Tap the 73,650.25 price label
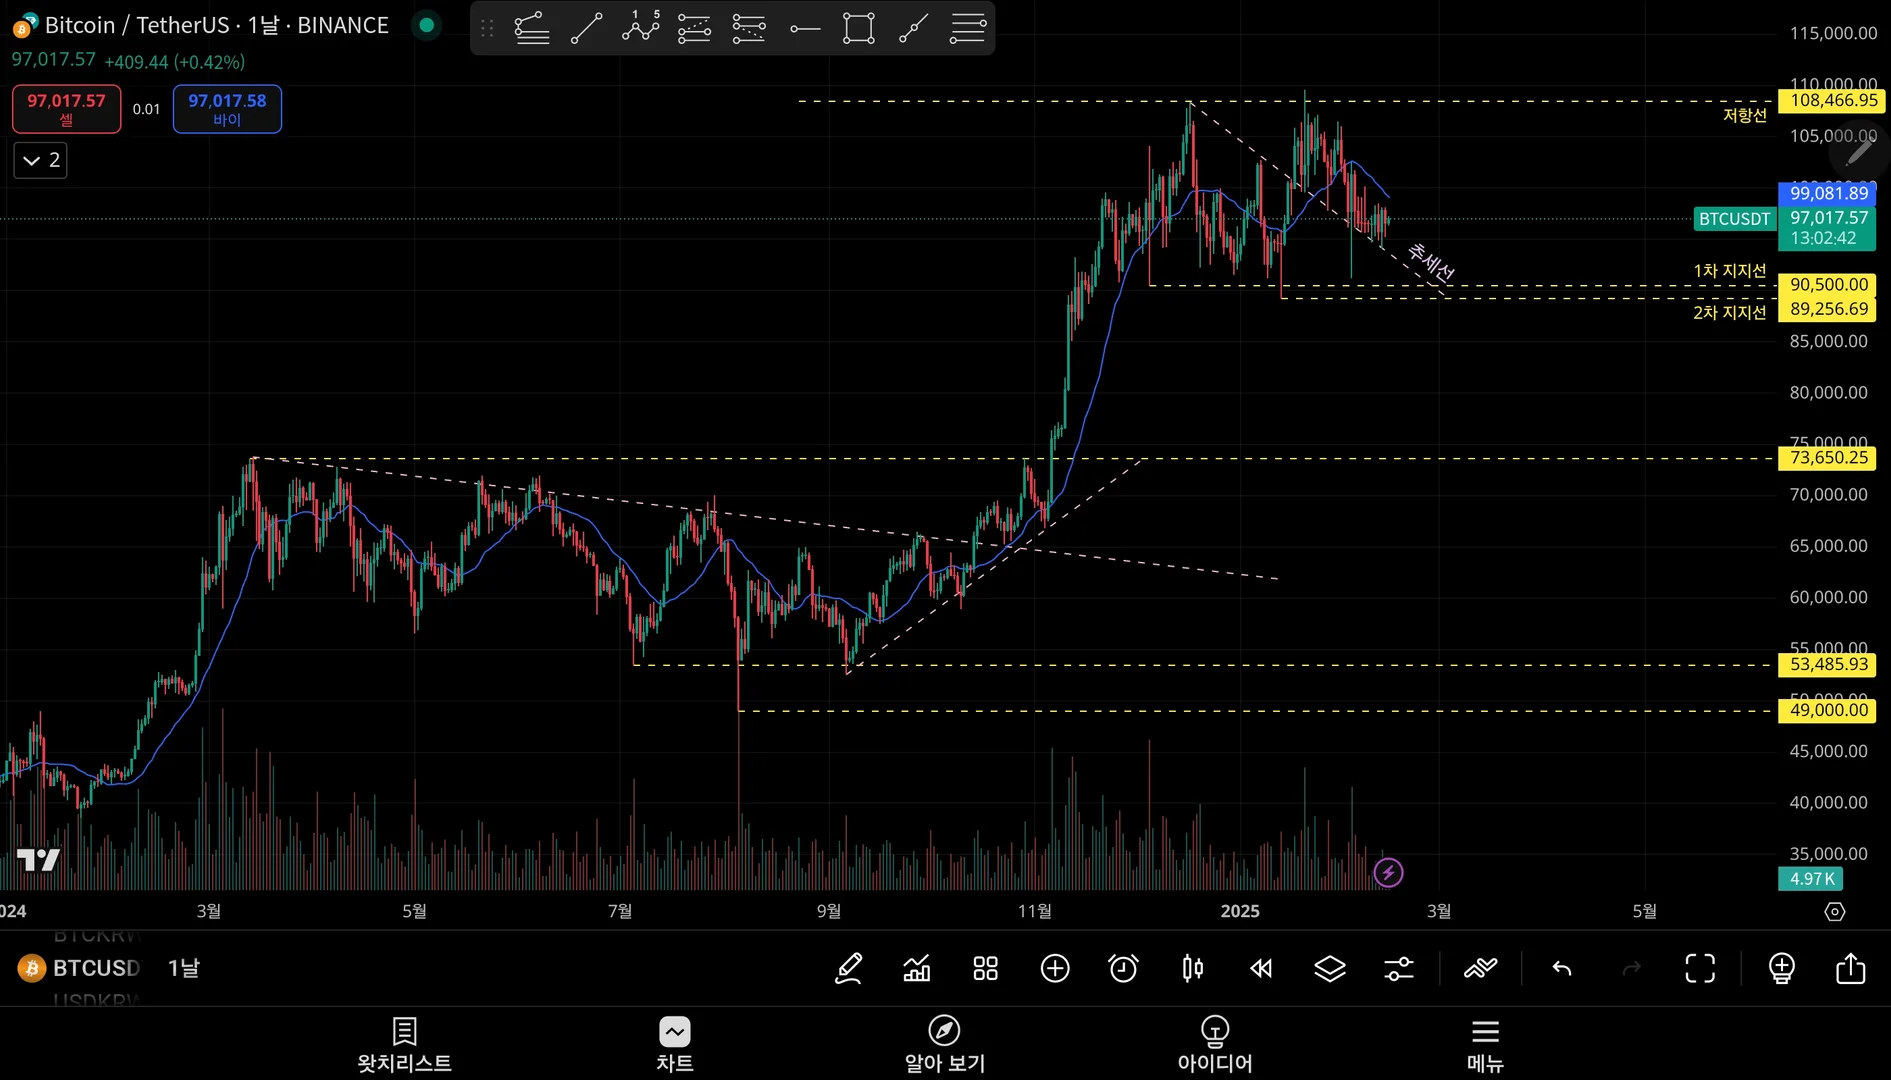This screenshot has width=1891, height=1080. click(x=1828, y=458)
